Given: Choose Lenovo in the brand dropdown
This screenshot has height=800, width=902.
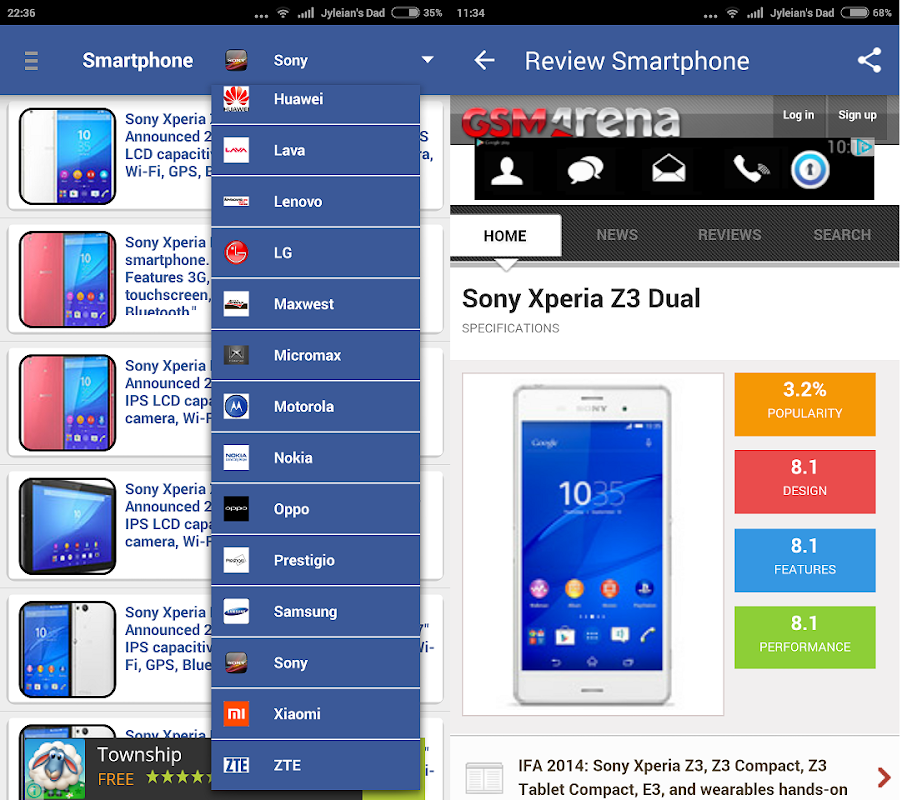Looking at the screenshot, I should click(316, 201).
